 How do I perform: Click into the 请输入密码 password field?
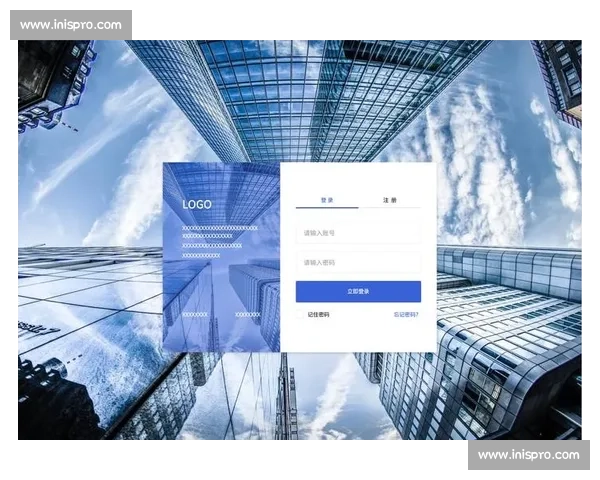pos(358,263)
